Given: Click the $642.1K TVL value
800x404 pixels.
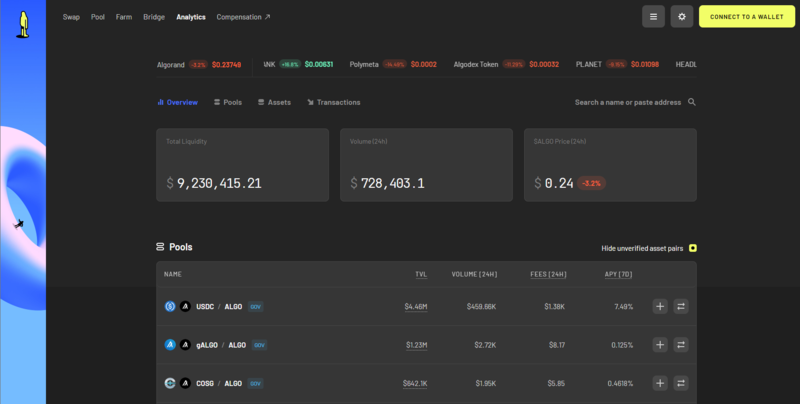Looking at the screenshot, I should (415, 383).
